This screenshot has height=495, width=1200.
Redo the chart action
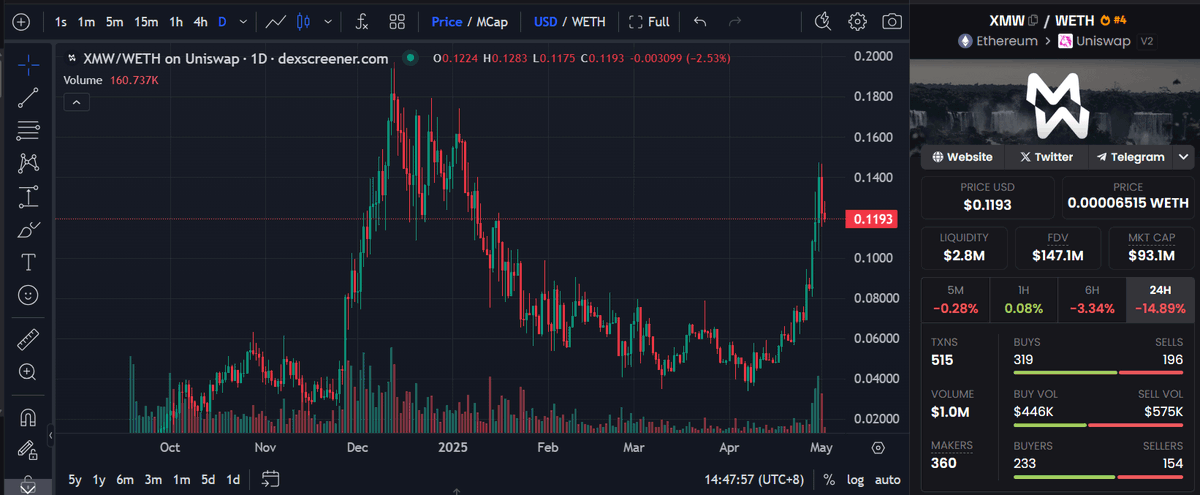coord(735,21)
